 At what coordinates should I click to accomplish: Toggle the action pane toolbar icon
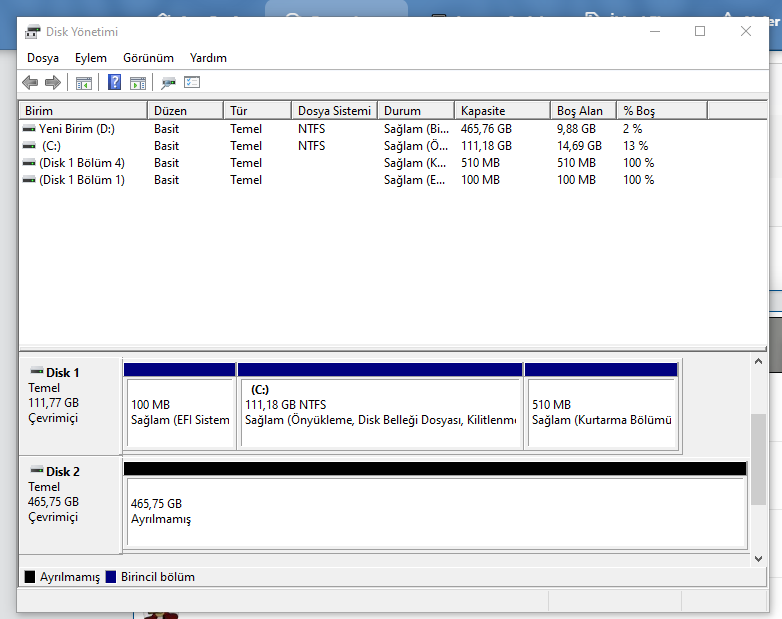(x=138, y=83)
